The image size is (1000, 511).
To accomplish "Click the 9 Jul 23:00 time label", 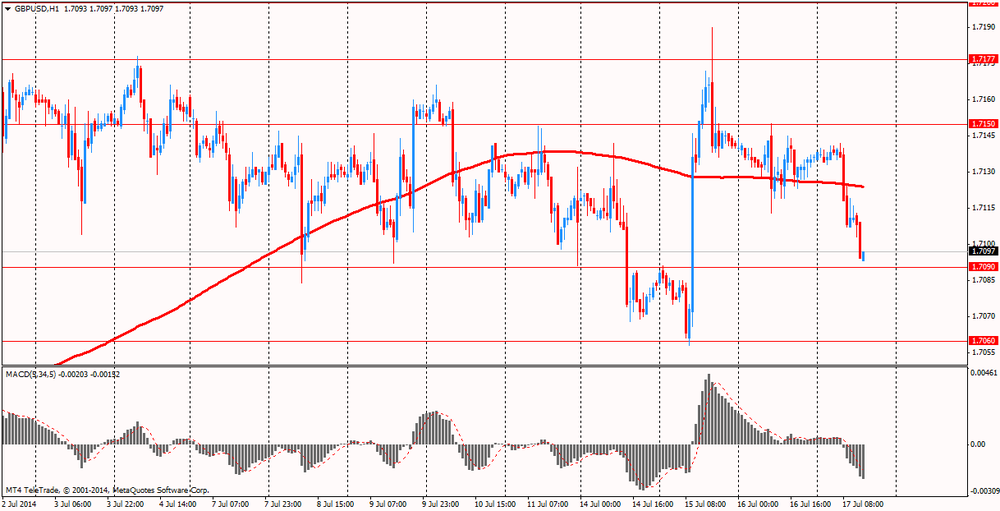I will (x=442, y=504).
